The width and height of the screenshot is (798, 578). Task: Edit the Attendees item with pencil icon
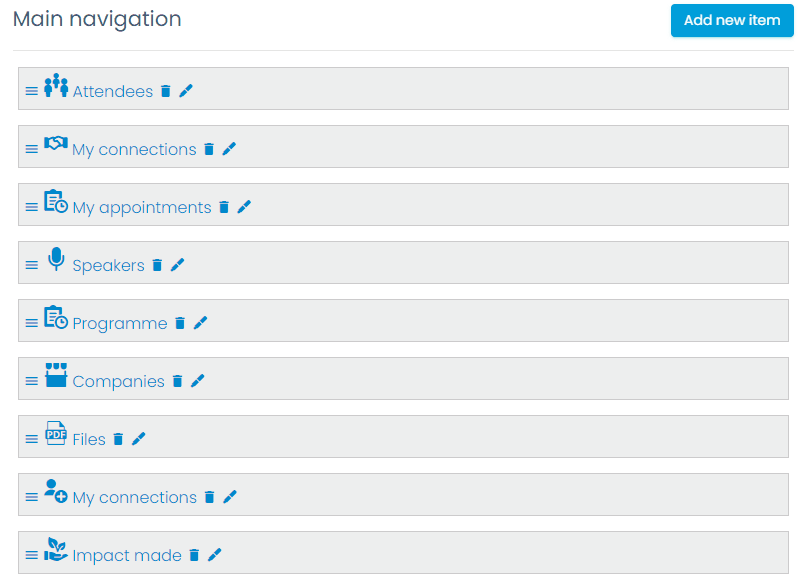click(186, 91)
